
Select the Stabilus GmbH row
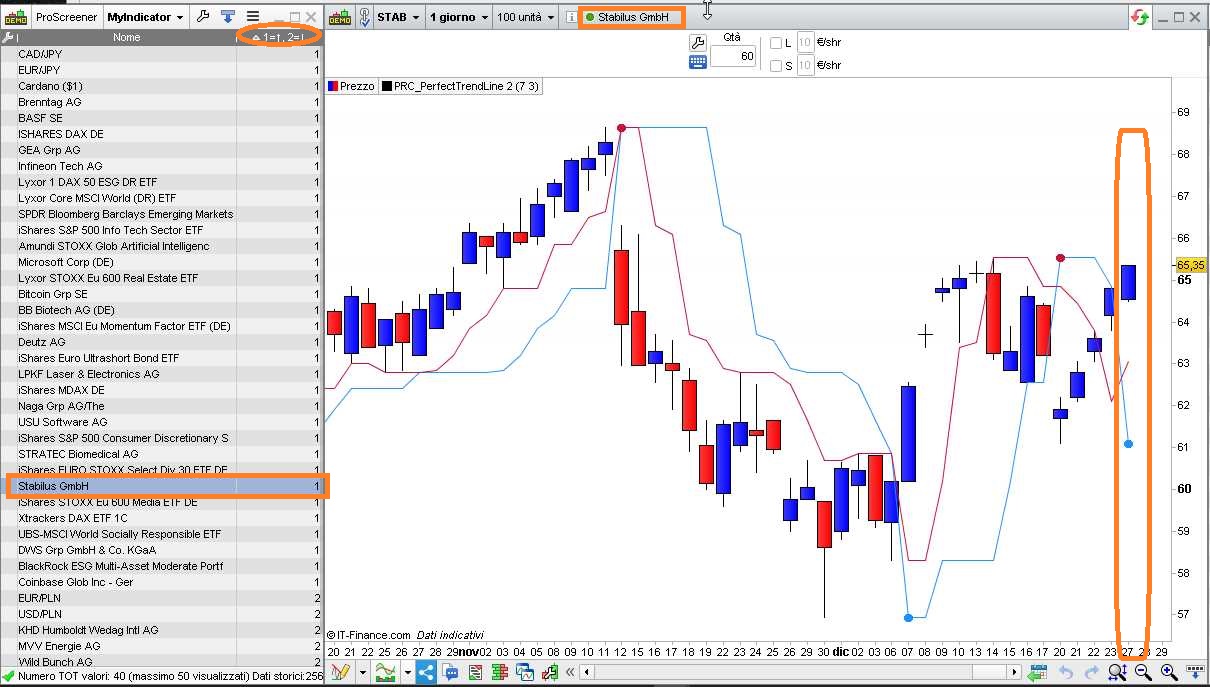click(x=162, y=486)
